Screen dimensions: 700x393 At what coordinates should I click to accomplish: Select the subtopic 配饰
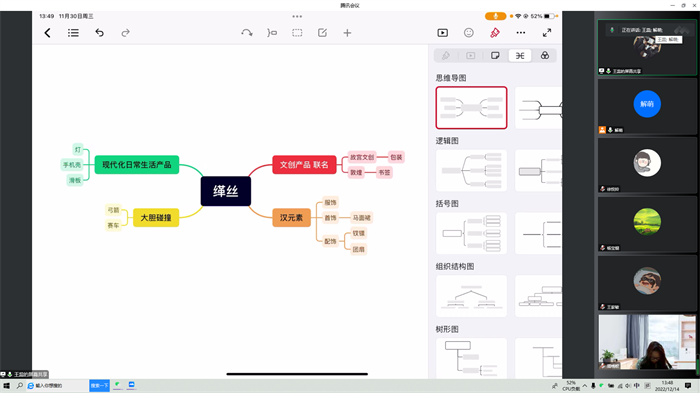[x=330, y=242]
